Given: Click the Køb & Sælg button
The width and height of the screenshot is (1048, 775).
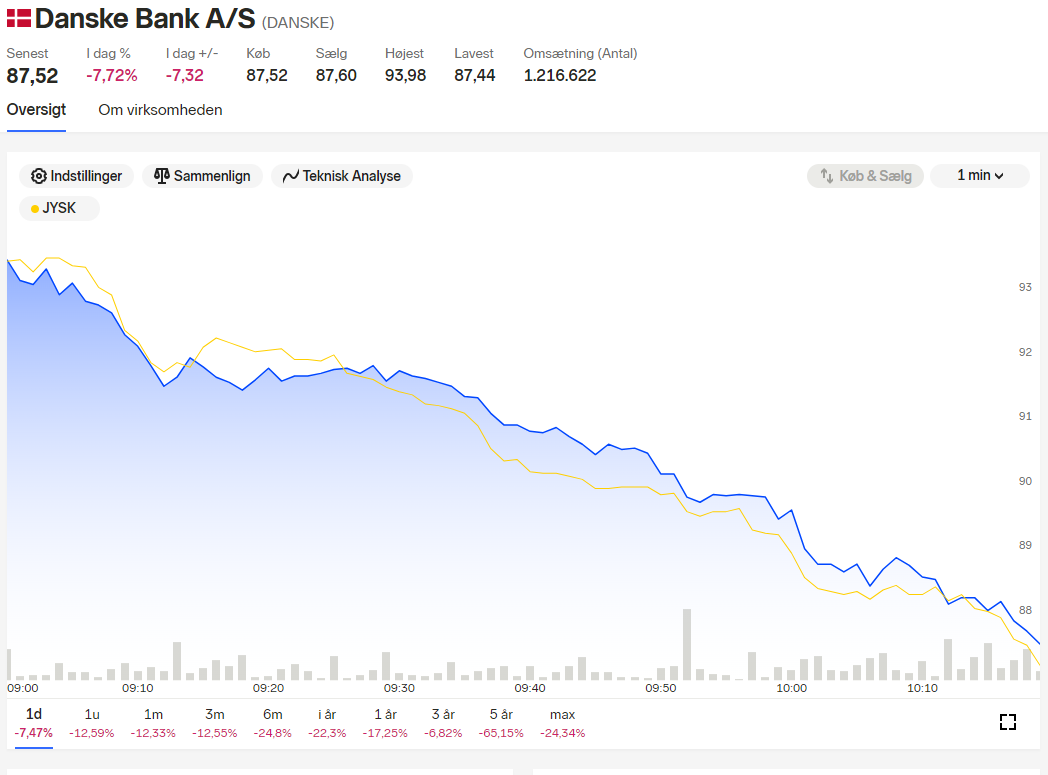Looking at the screenshot, I should tap(865, 176).
